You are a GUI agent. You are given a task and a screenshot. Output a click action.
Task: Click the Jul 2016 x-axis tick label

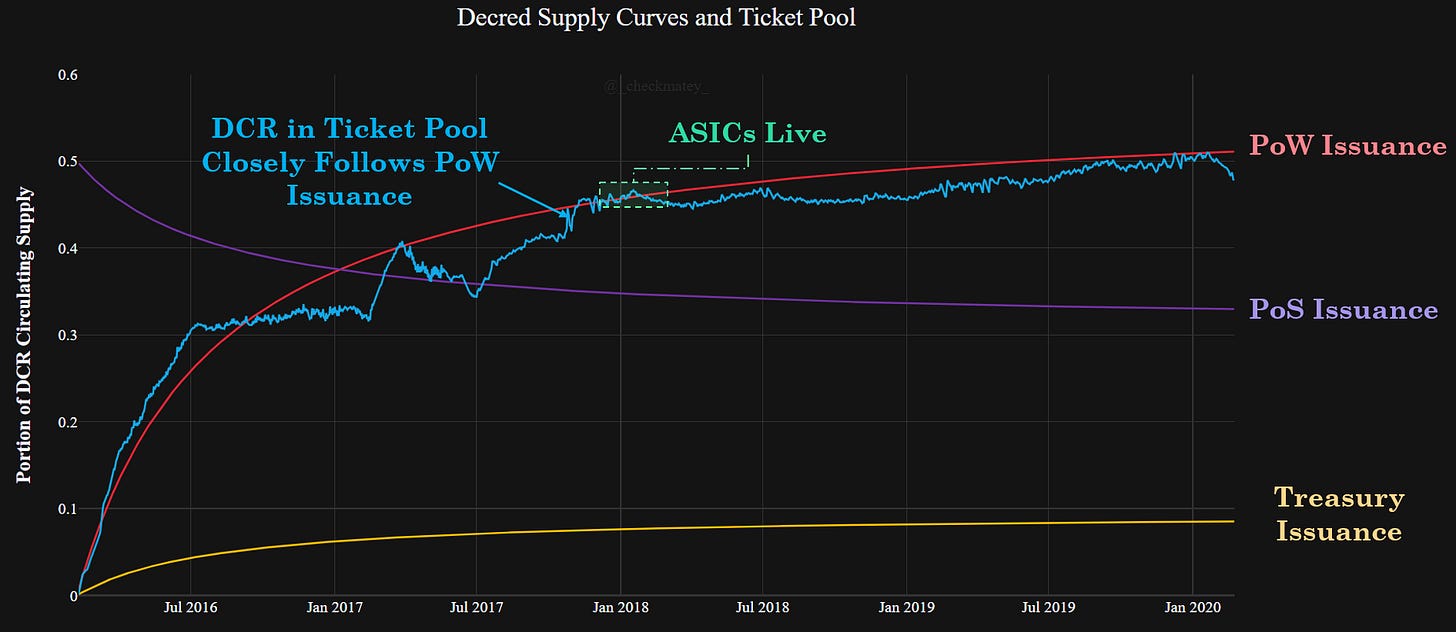coord(190,607)
